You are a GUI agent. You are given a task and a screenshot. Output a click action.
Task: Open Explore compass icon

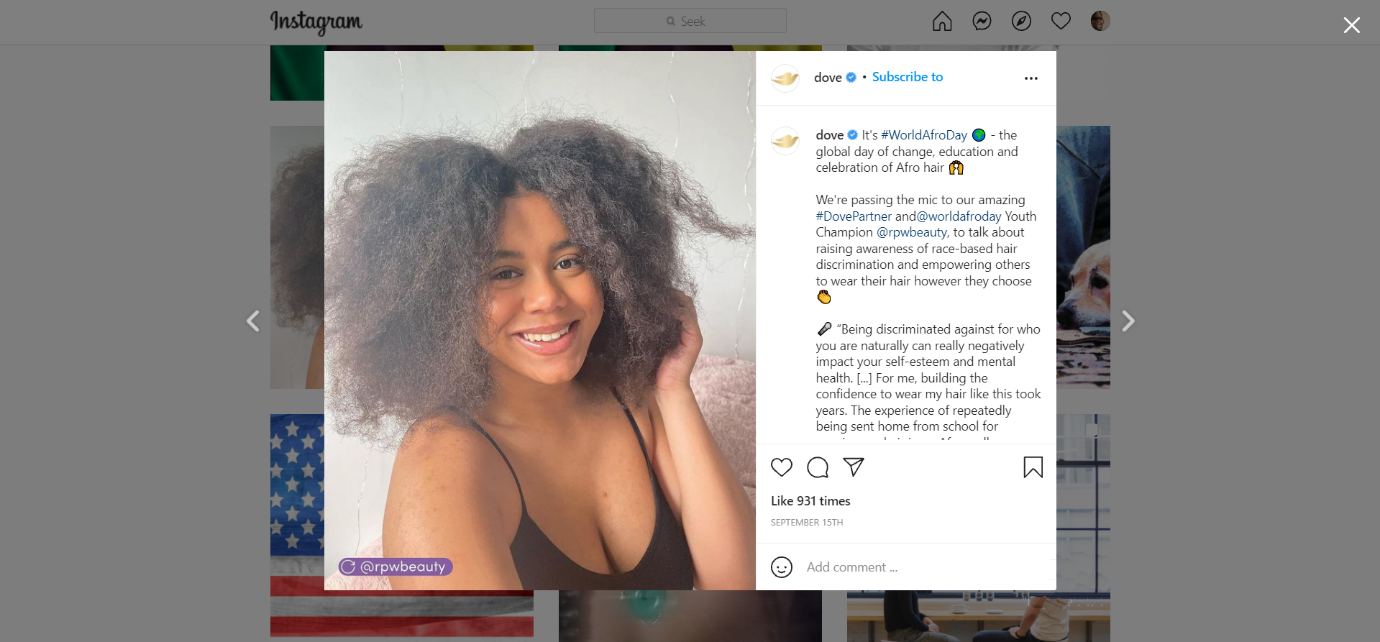[1021, 21]
